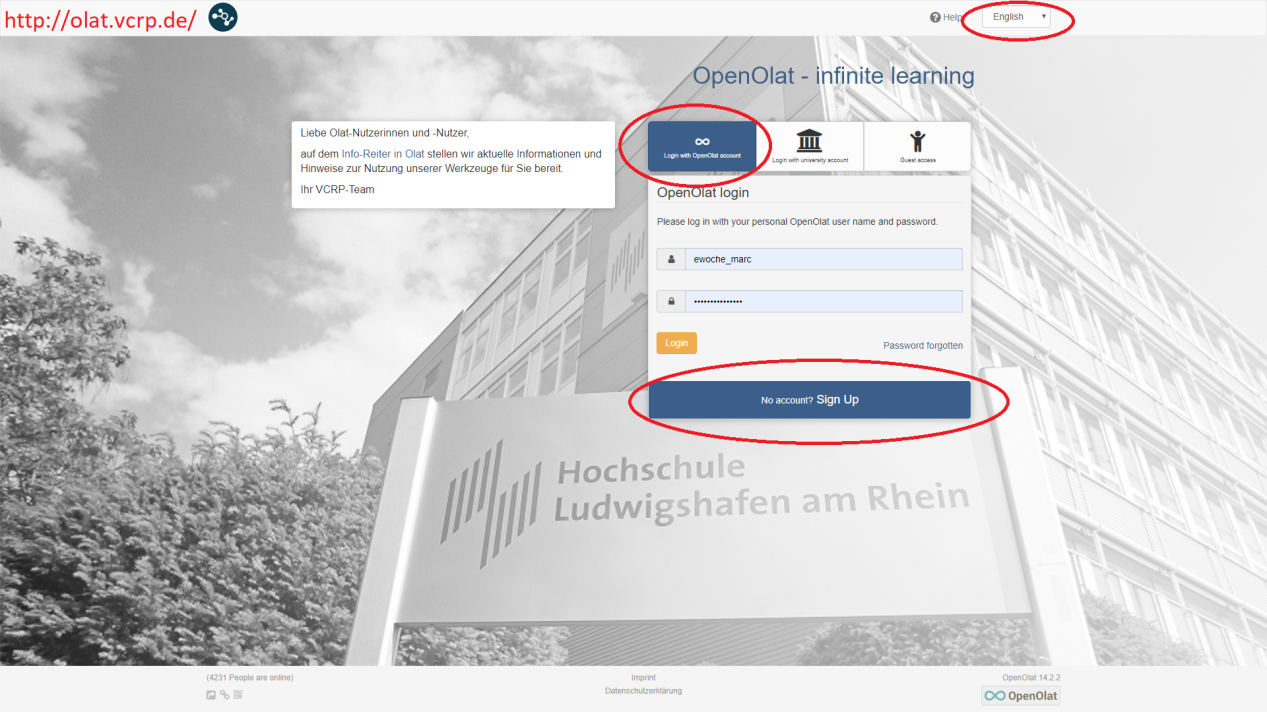This screenshot has width=1267, height=712.
Task: Click the link chain icon in the footer
Action: (225, 695)
